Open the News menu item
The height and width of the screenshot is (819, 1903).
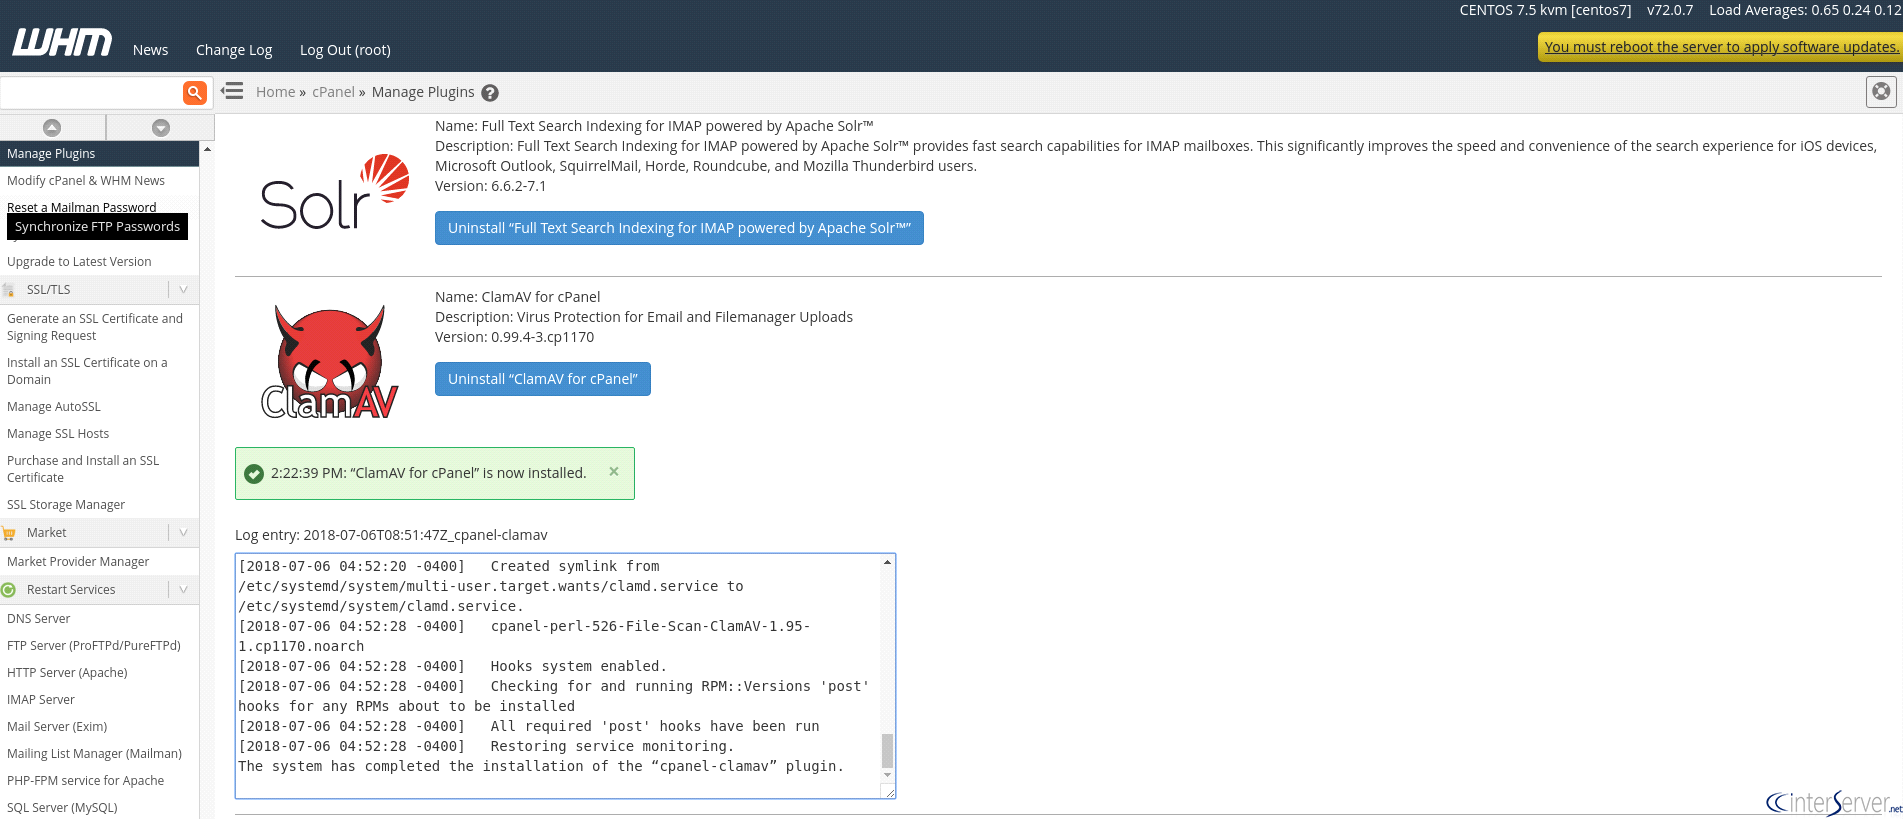150,50
